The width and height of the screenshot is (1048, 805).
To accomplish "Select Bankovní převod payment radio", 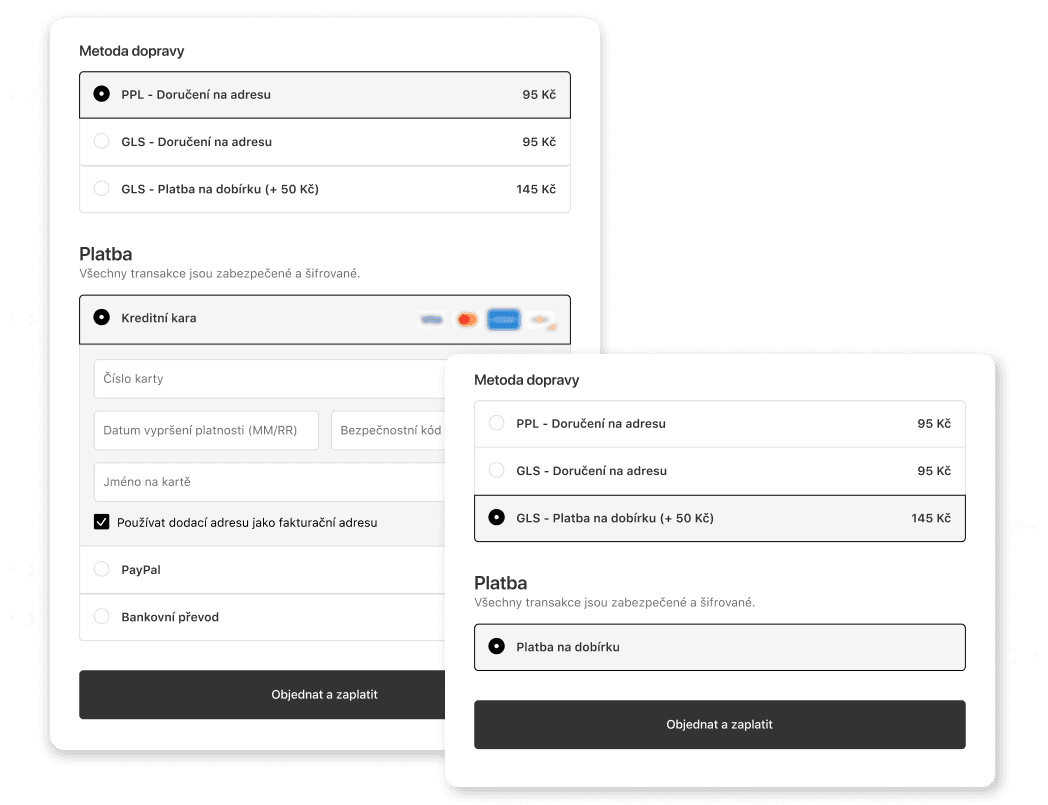I will 102,616.
